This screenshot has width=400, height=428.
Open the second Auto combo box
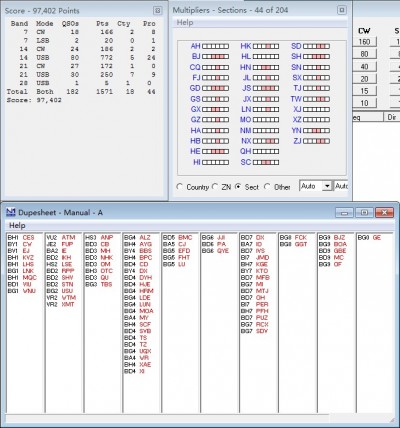341,186
